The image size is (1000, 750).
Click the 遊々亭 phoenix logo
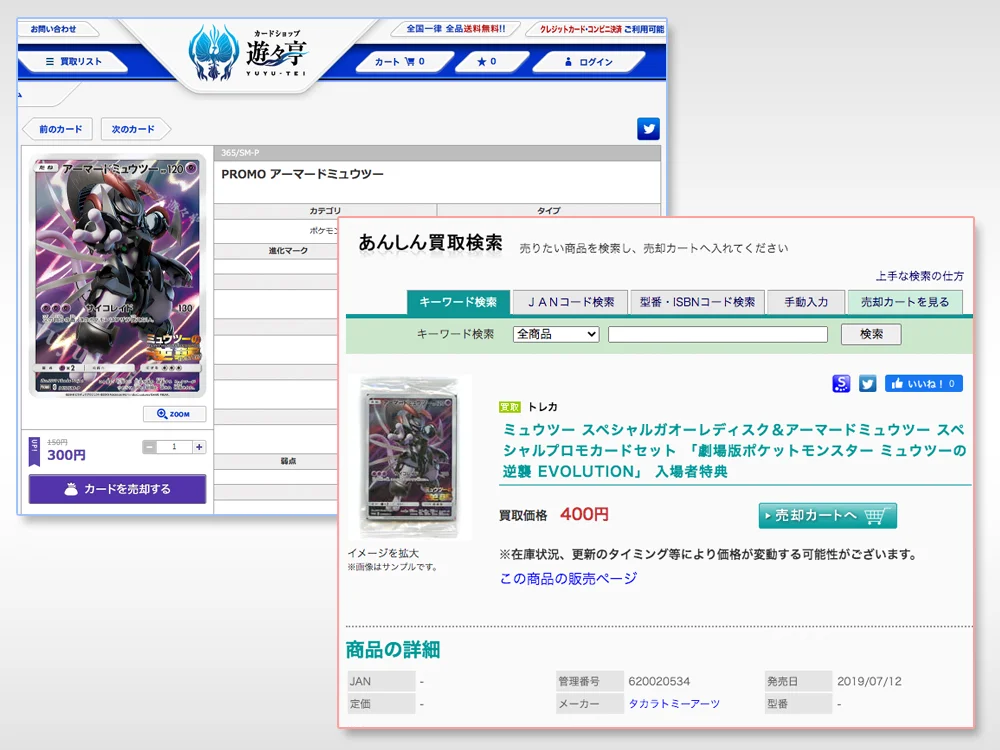(x=249, y=54)
